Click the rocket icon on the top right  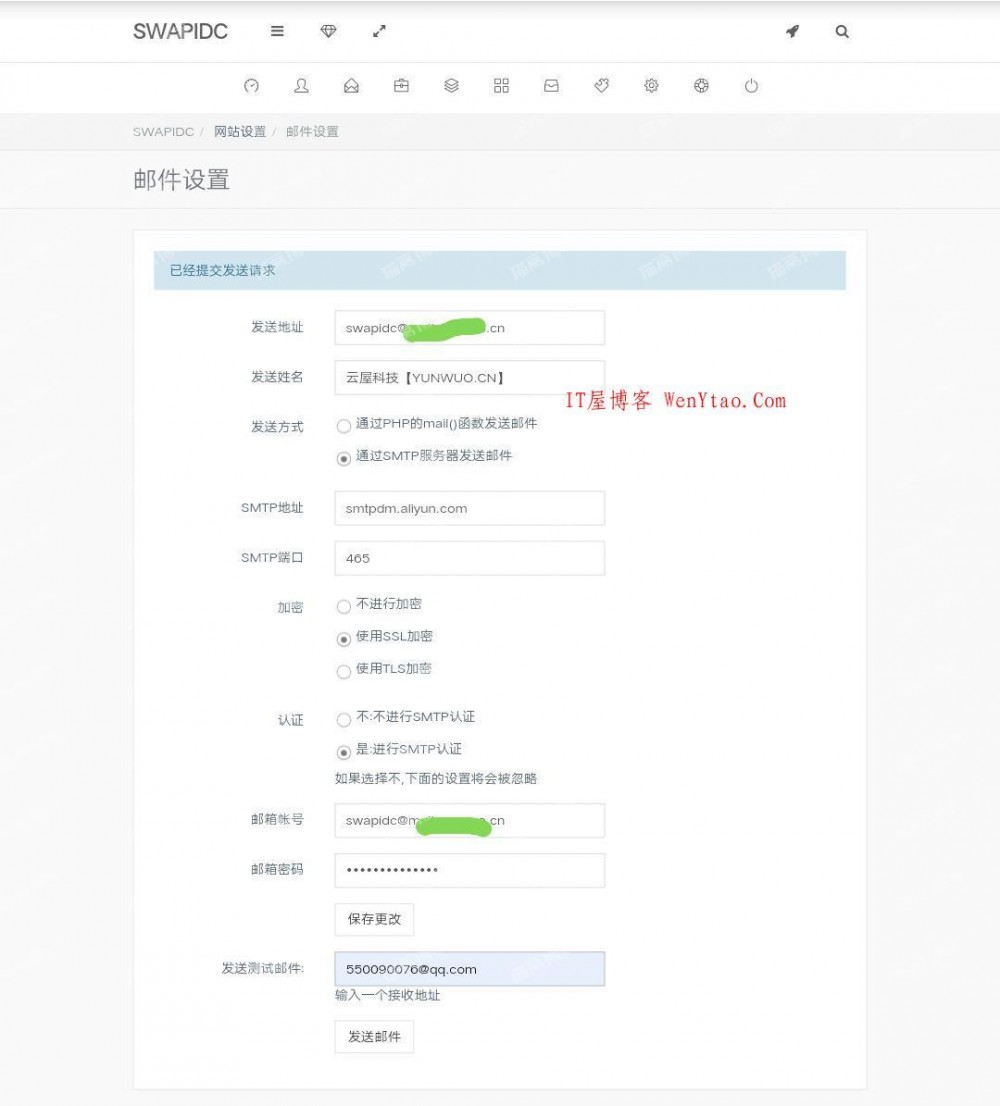pyautogui.click(x=792, y=31)
